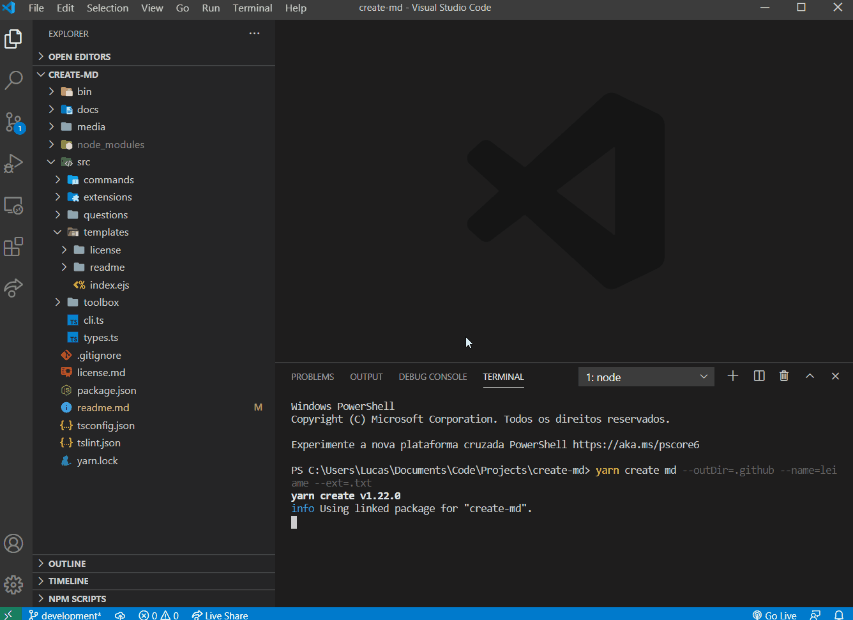Open errors and warnings count in status bar
Viewport: 853px width, 620px height.
(158, 615)
